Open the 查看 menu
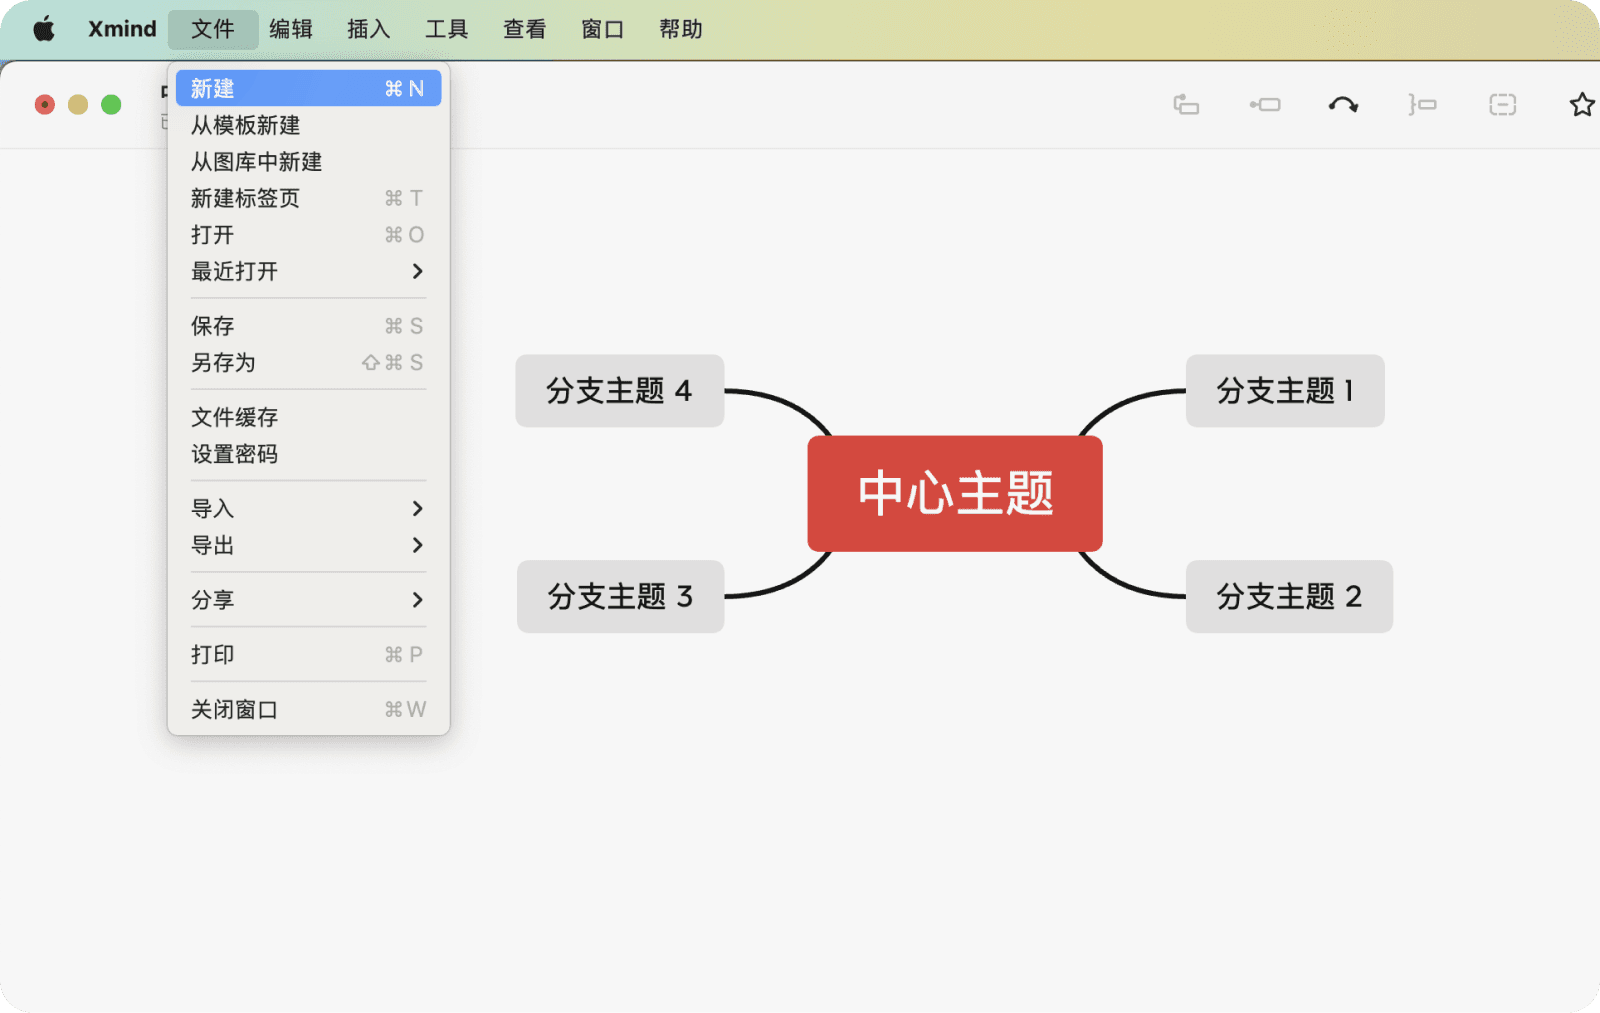The image size is (1600, 1013). (x=523, y=28)
